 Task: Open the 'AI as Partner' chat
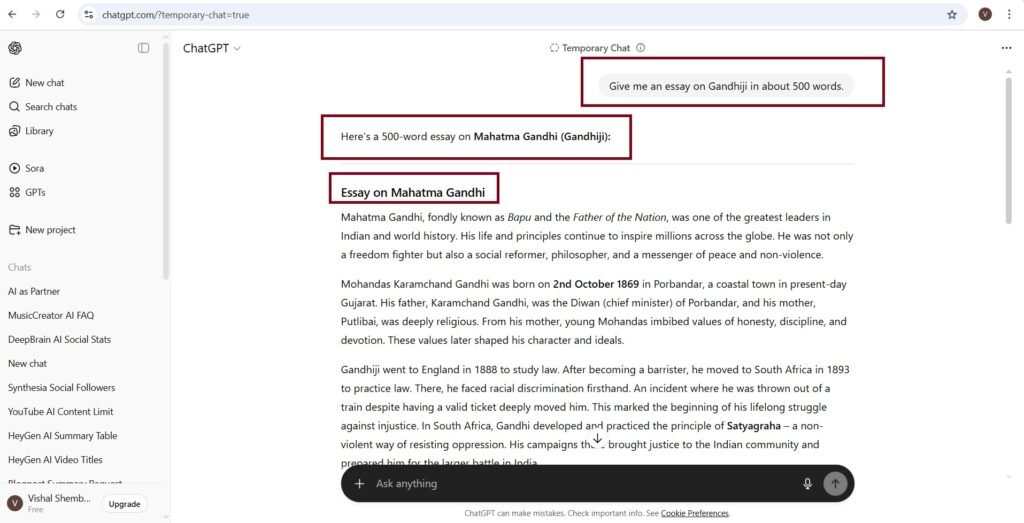tap(34, 292)
